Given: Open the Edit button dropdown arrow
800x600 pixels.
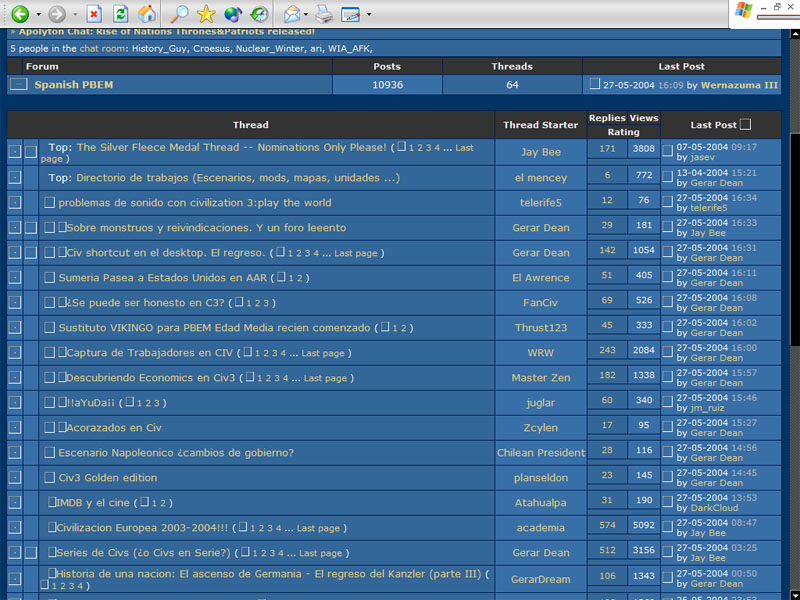Looking at the screenshot, I should (369, 14).
